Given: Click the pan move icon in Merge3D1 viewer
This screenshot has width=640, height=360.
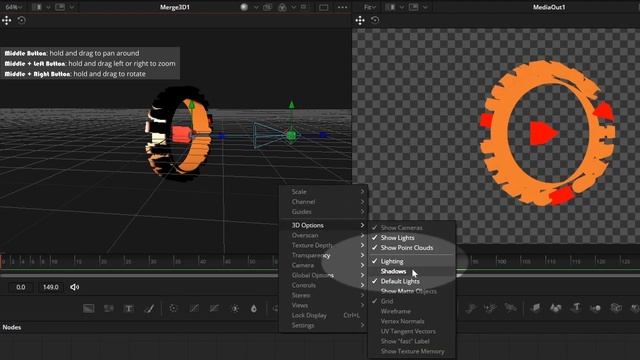Looking at the screenshot, I should click(x=7, y=20).
